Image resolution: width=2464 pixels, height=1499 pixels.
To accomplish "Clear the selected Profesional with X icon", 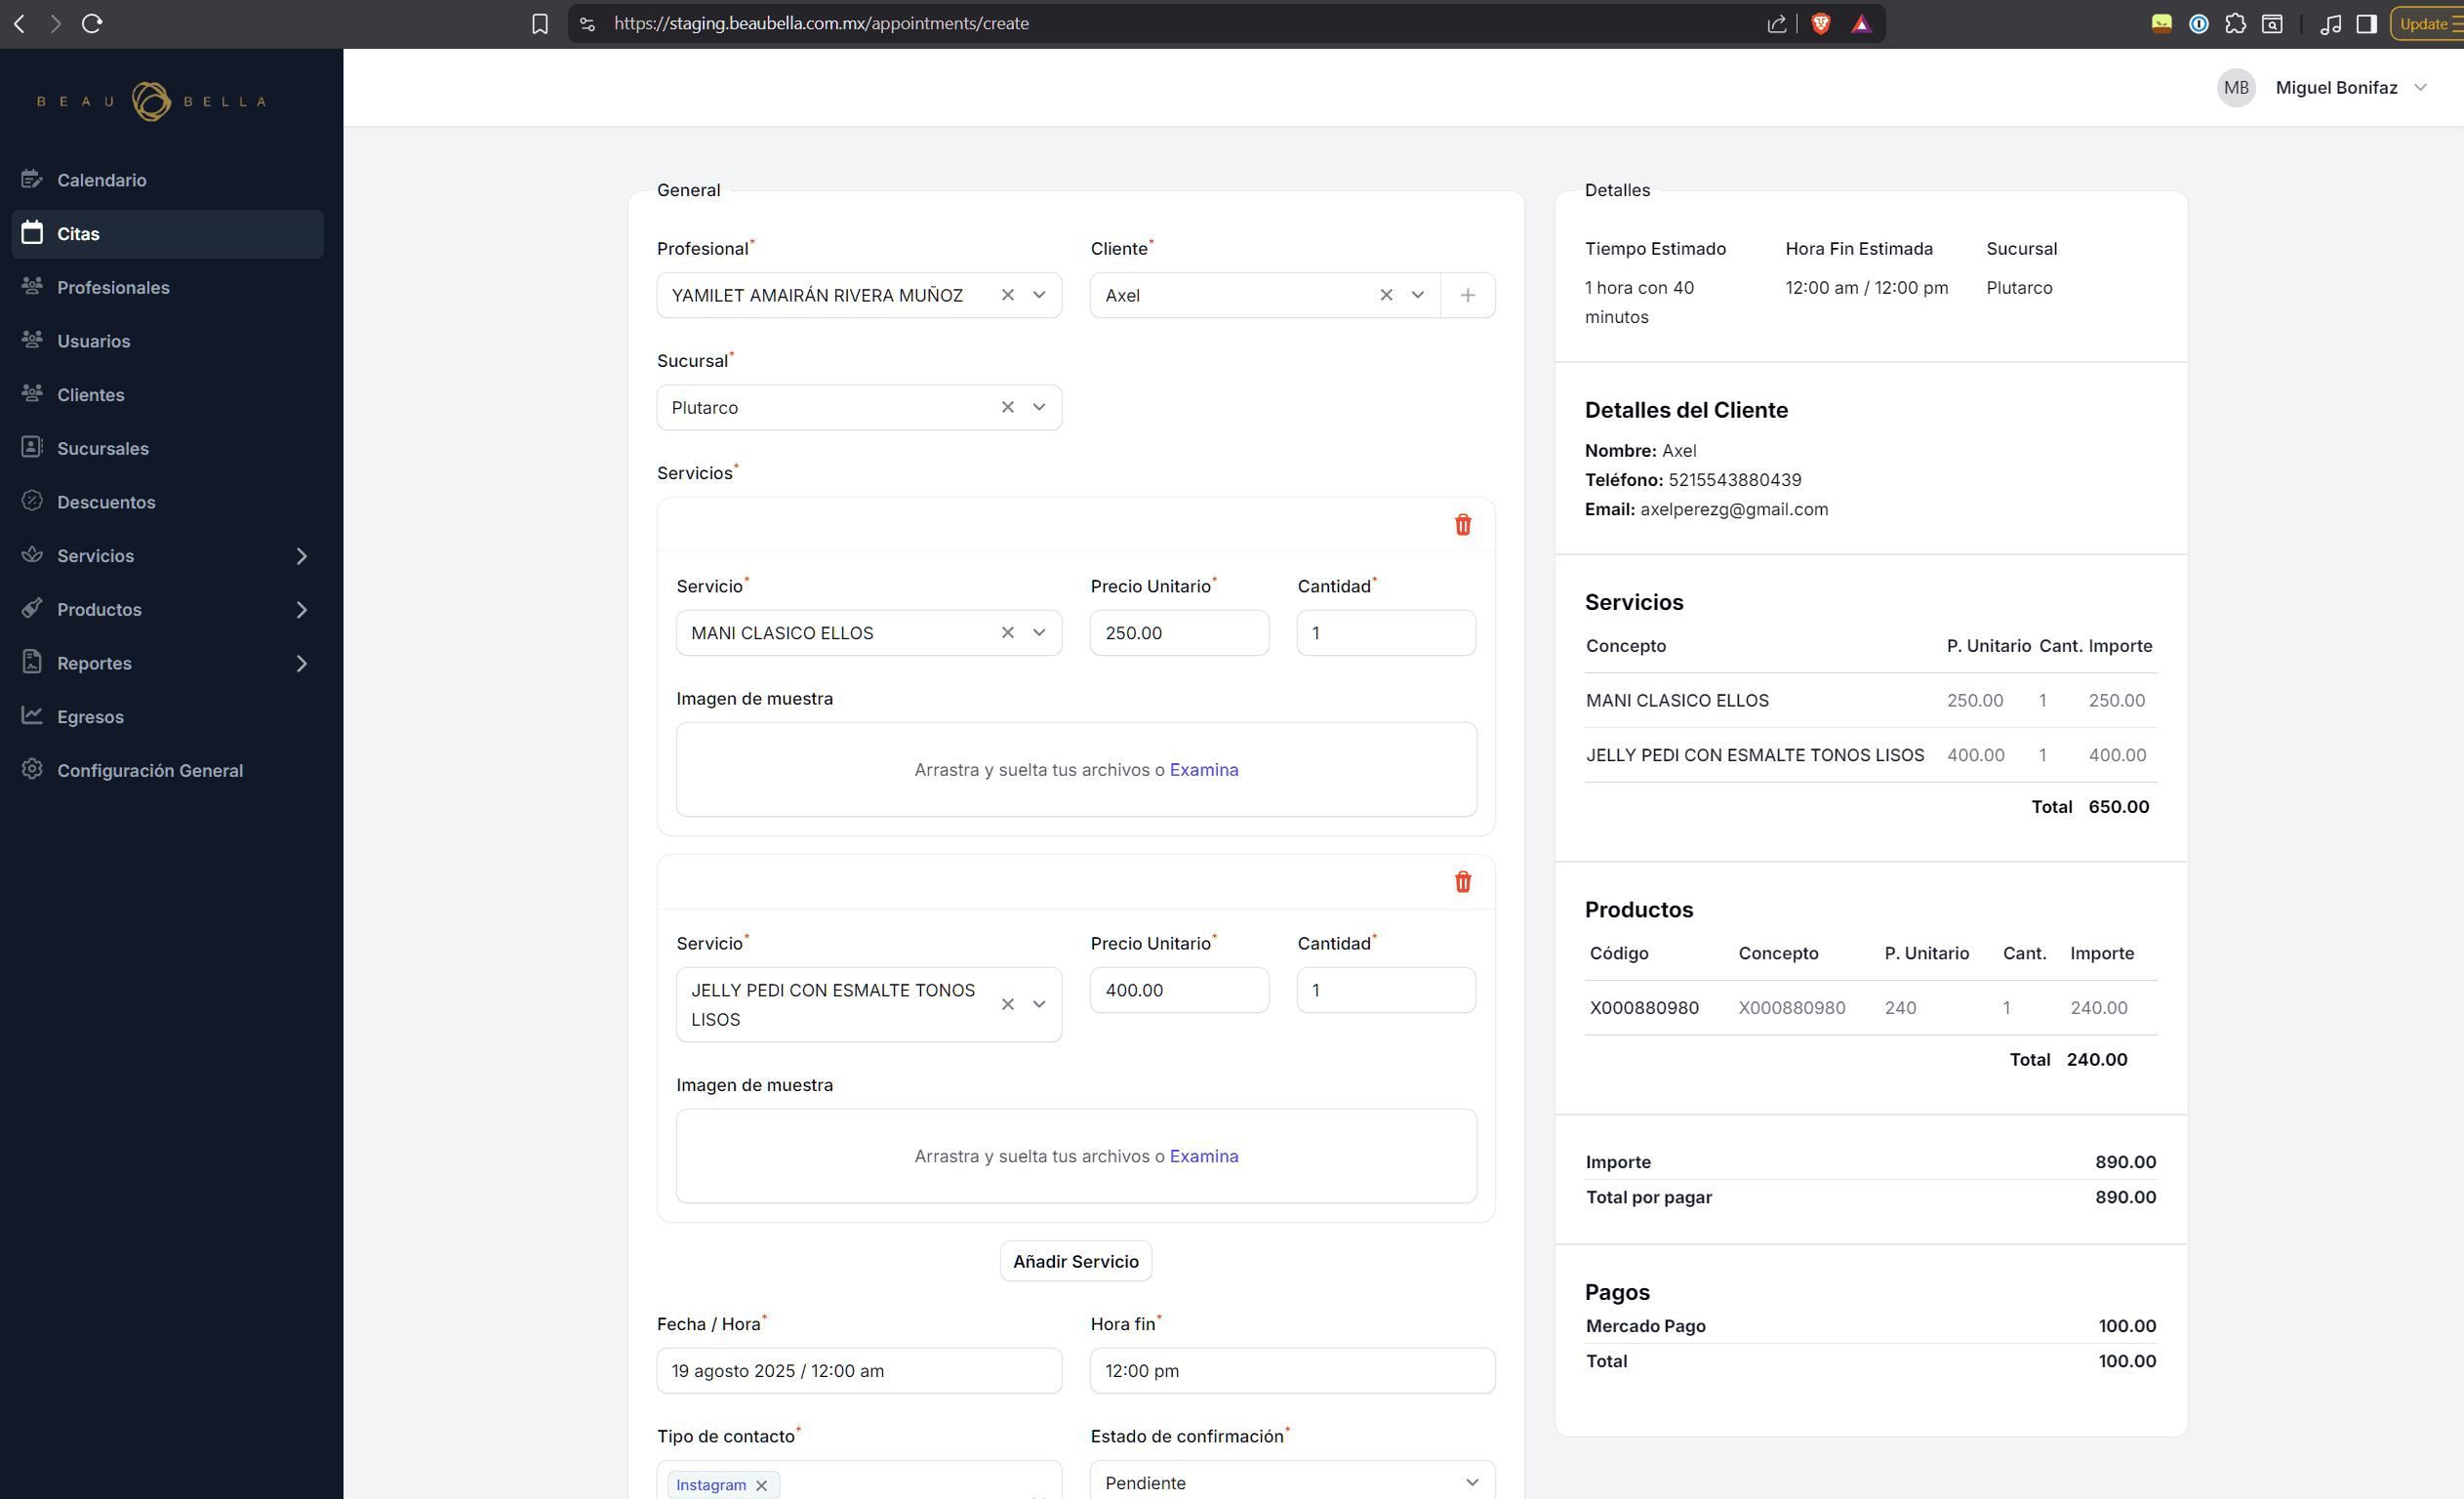I will (x=1007, y=295).
